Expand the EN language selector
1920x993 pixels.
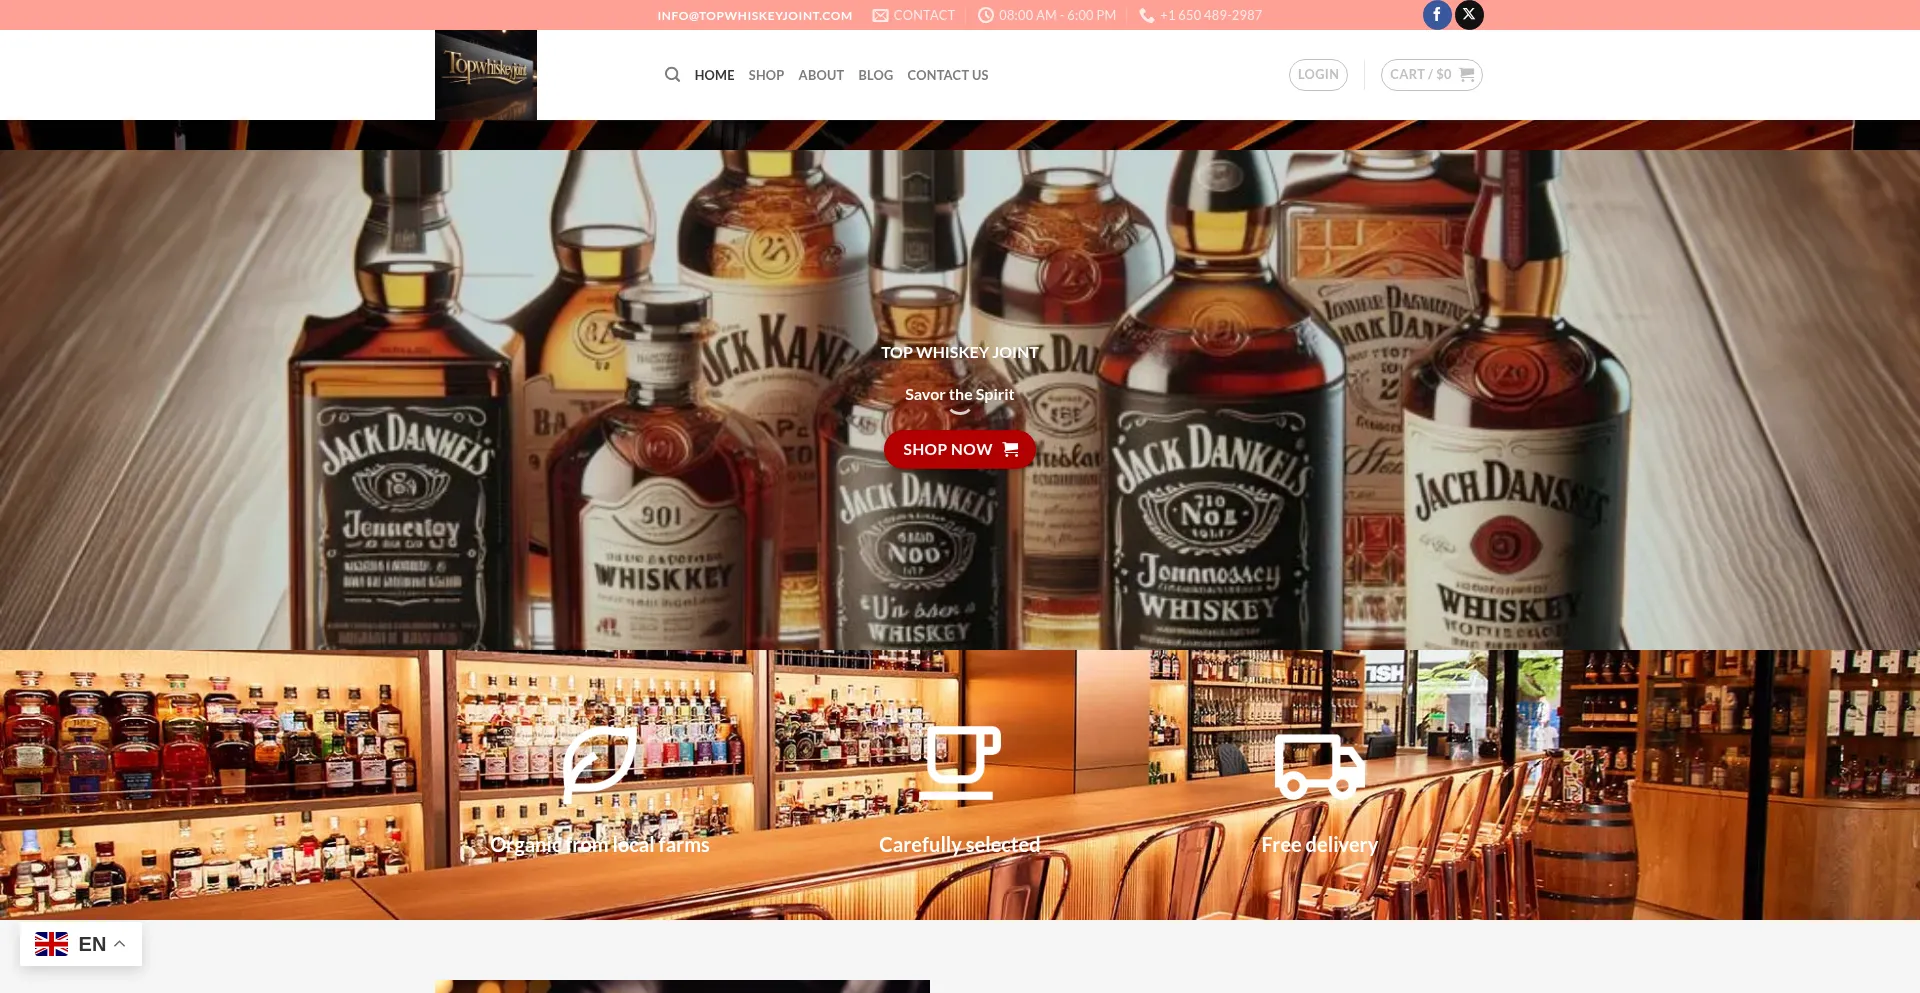pyautogui.click(x=81, y=944)
